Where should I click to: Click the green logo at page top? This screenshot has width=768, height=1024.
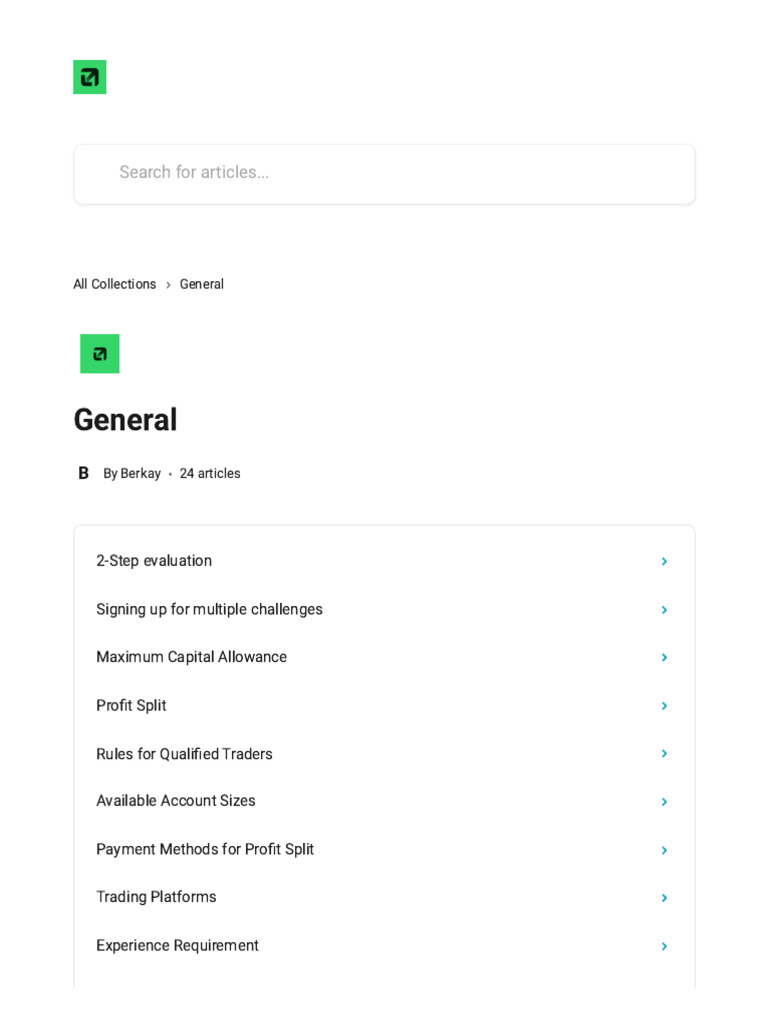[90, 77]
